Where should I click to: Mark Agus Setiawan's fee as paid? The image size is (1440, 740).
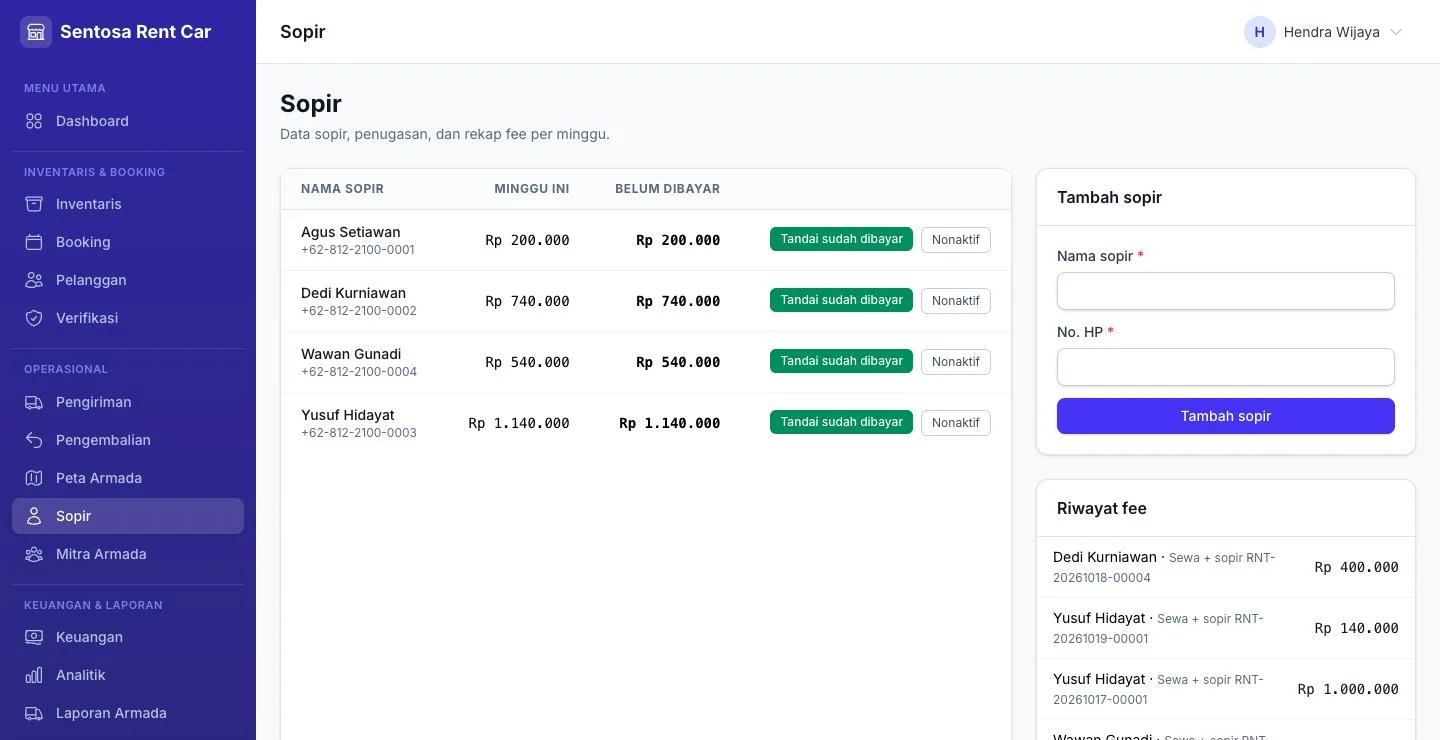click(841, 239)
